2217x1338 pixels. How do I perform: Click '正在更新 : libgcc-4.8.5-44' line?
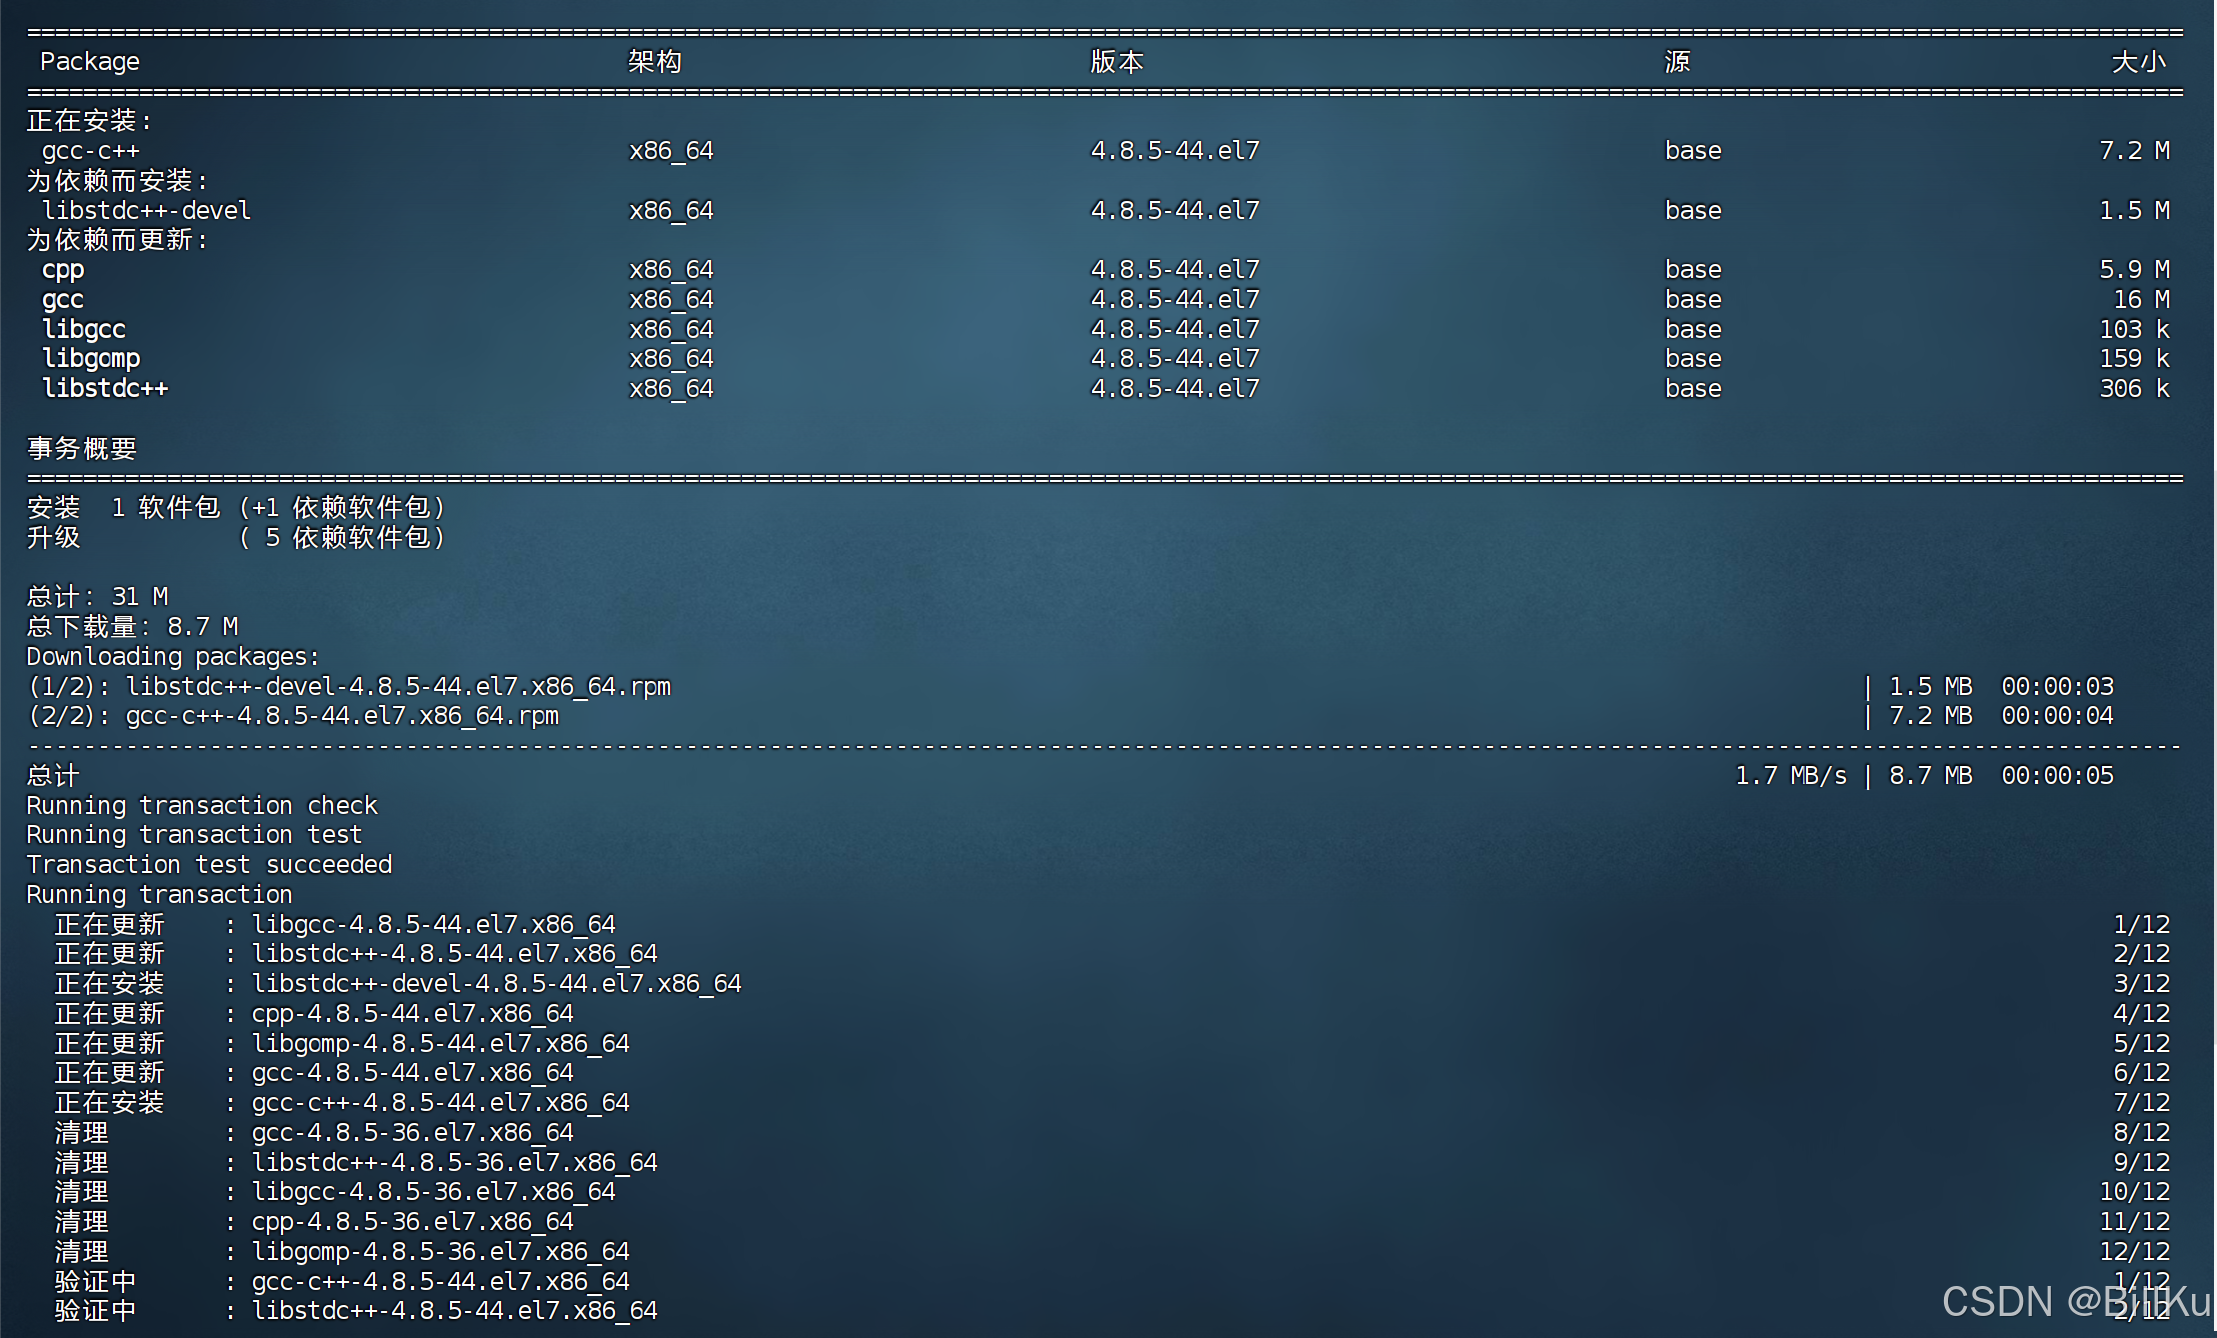click(x=335, y=925)
